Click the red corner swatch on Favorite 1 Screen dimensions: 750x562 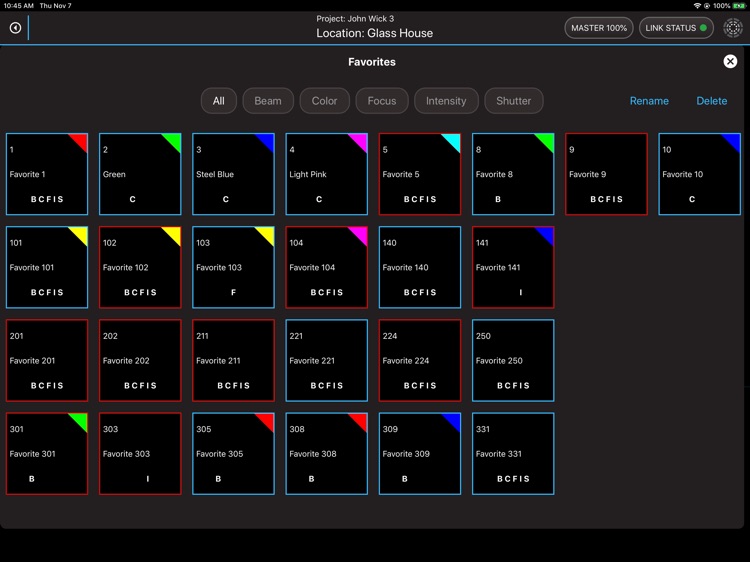80,141
